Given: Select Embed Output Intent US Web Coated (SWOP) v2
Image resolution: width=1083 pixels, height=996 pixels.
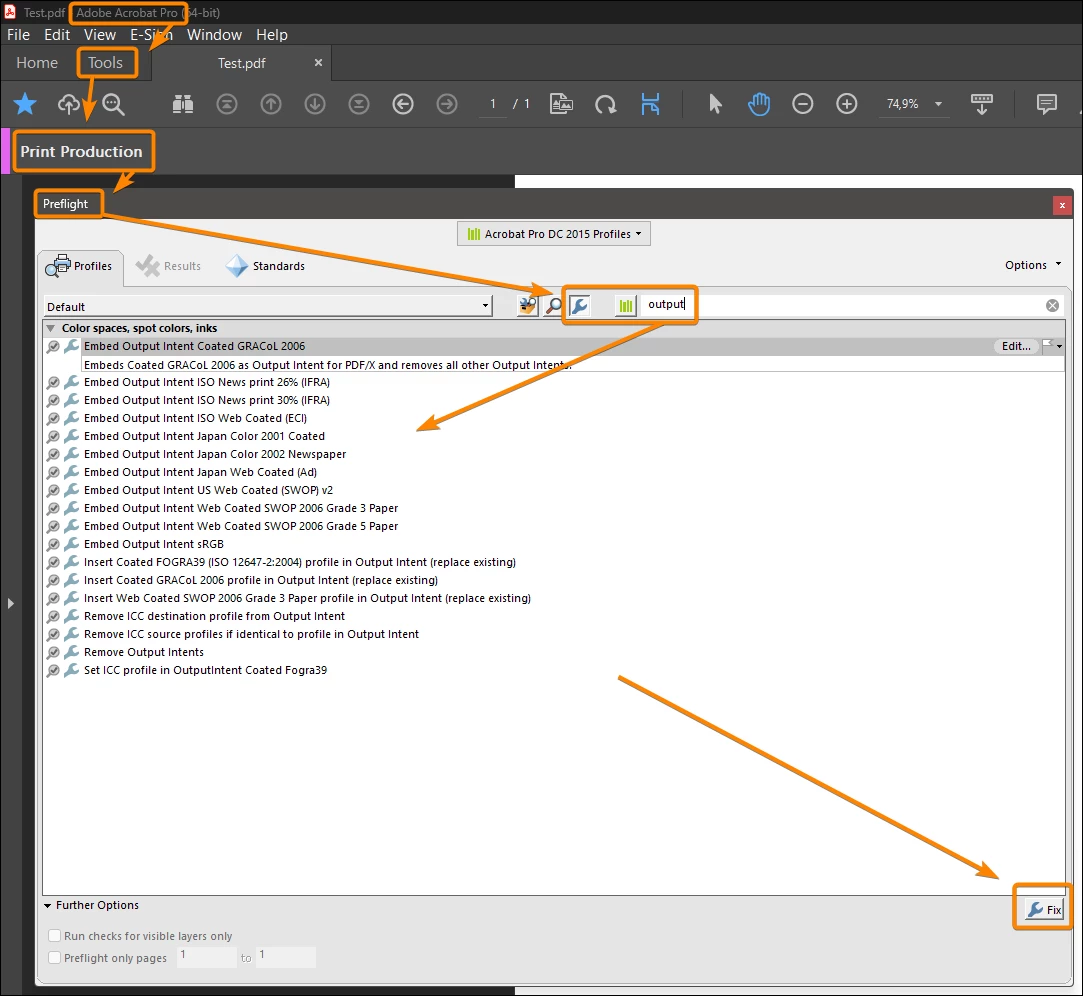Looking at the screenshot, I should [x=208, y=490].
